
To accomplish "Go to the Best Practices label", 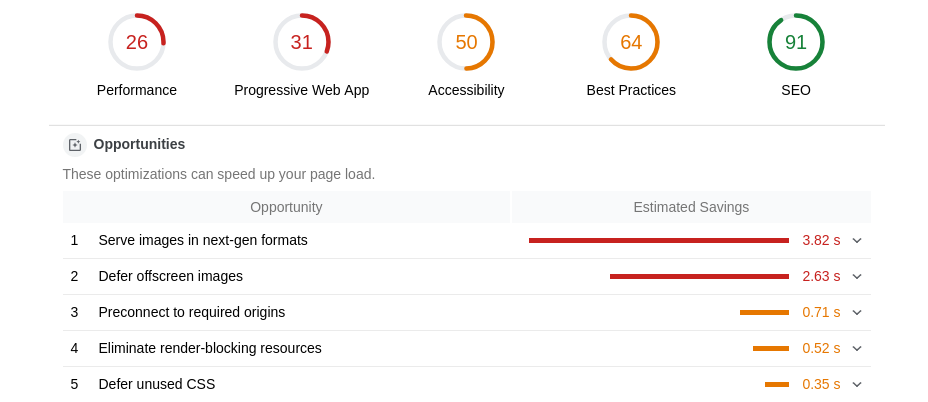I will (631, 90).
